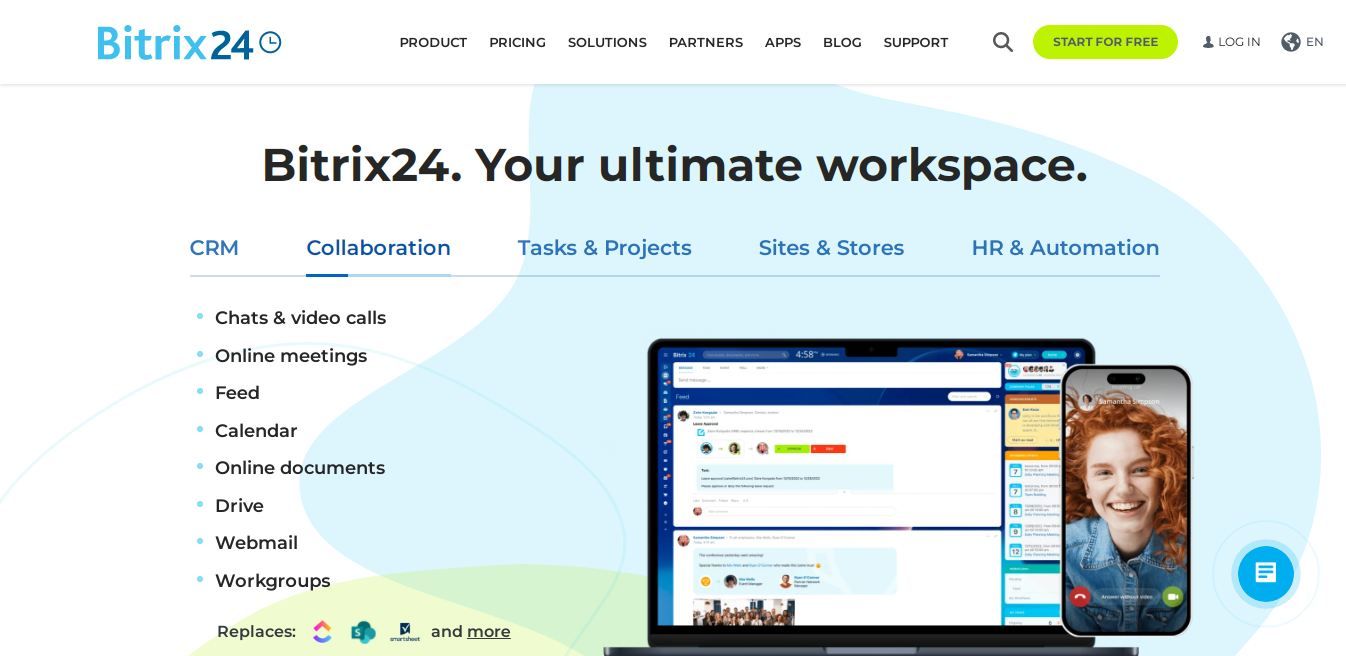Click the underlined more link
Screen dimensions: 1346x656
click(x=488, y=631)
